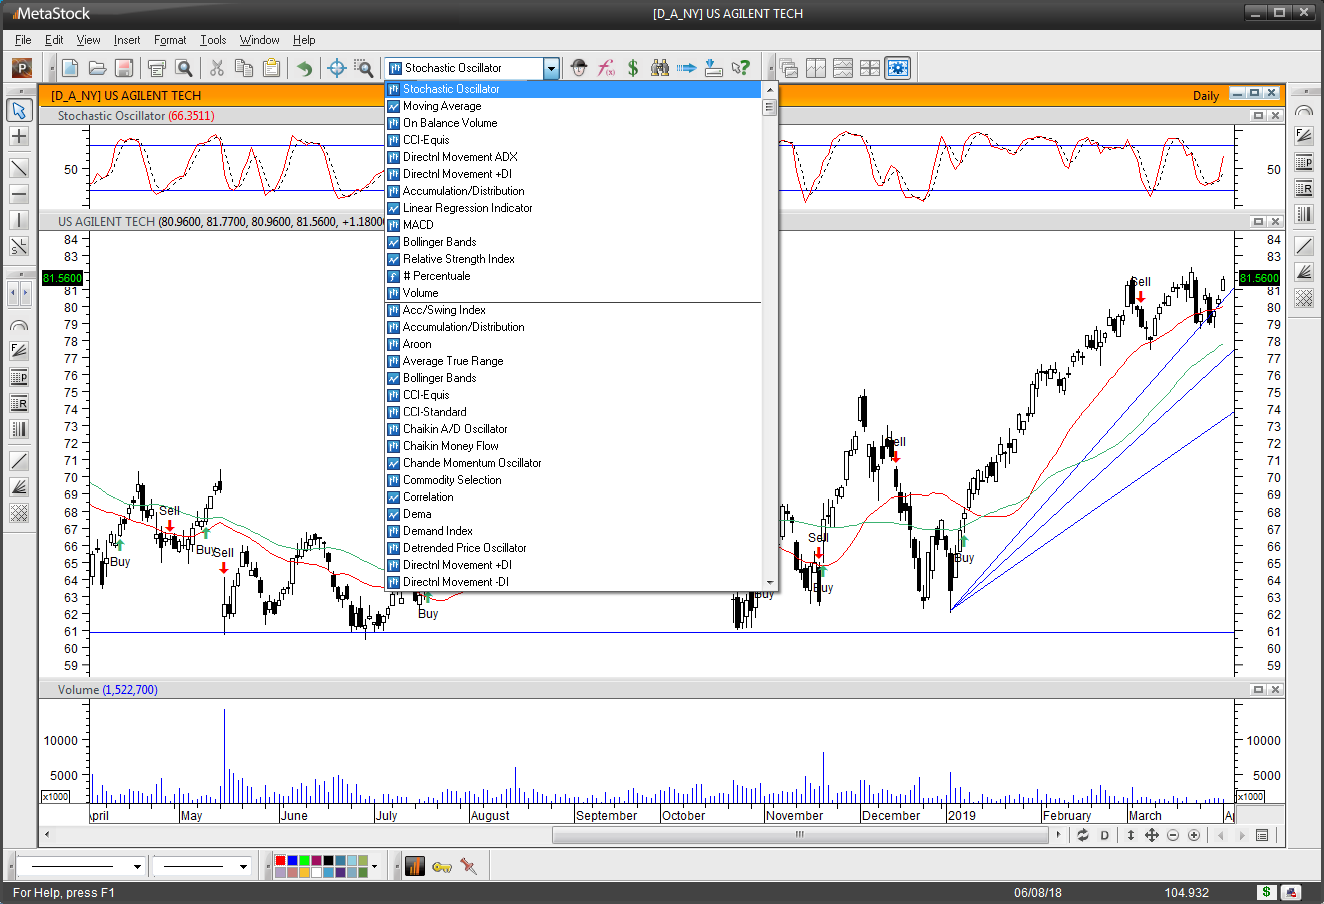Image resolution: width=1324 pixels, height=904 pixels.
Task: Select the plus crosshair cursor tool
Action: (x=19, y=136)
